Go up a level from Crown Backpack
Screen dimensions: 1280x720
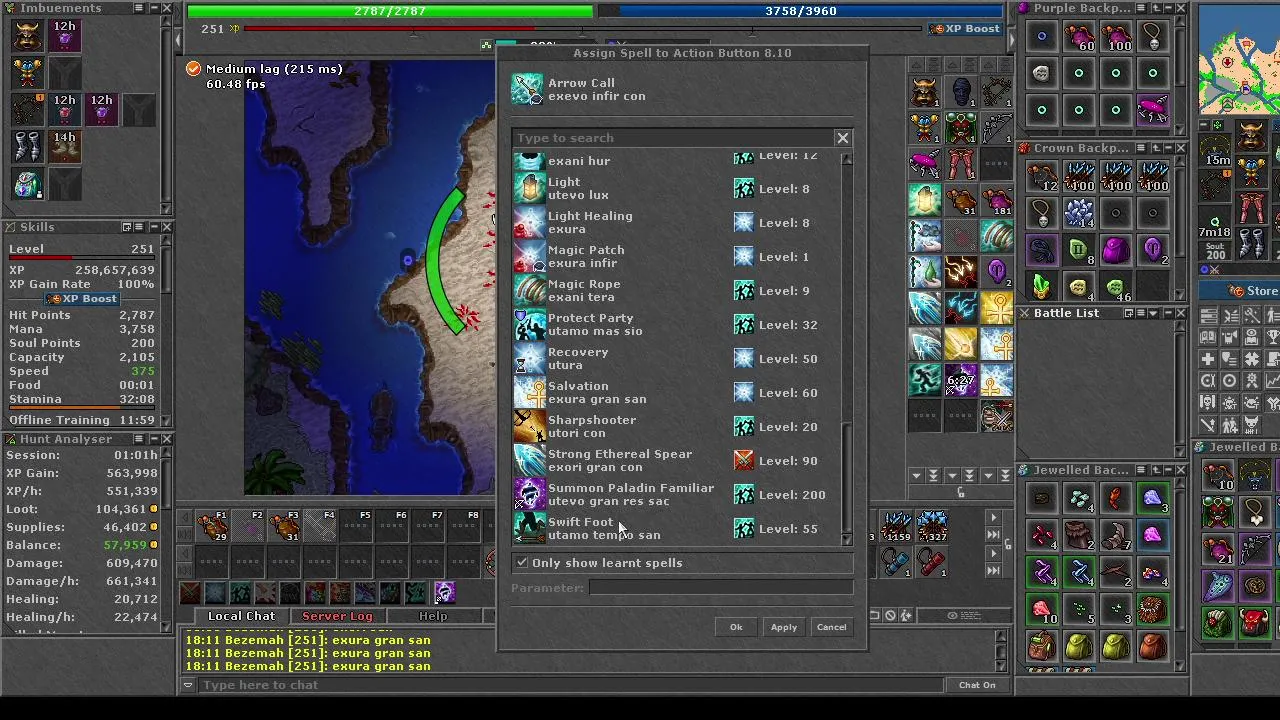pos(1154,148)
